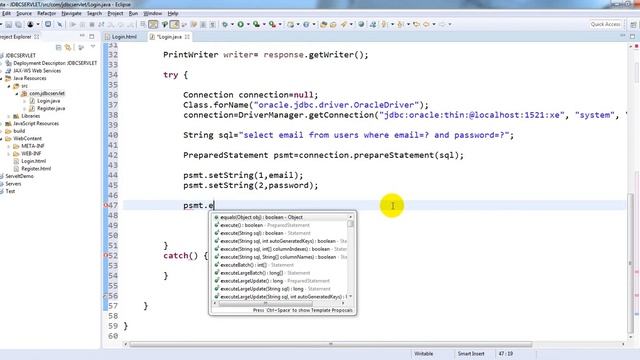The width and height of the screenshot is (640, 360).
Task: Select executeLargeBatch() : long[] proposal
Action: pyautogui.click(x=281, y=273)
